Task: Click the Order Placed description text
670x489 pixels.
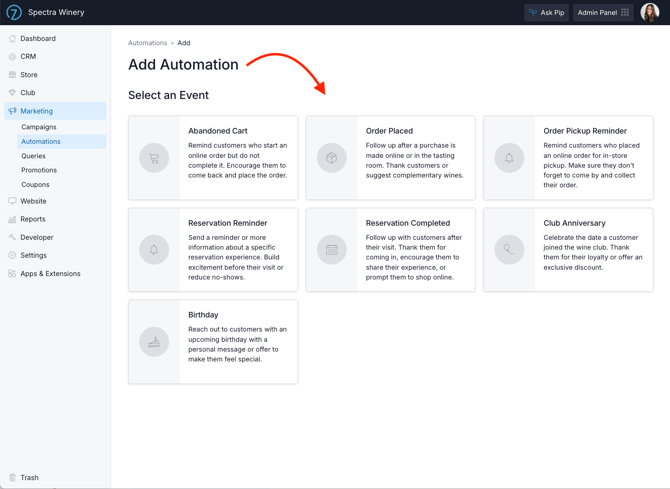Action: coord(414,160)
